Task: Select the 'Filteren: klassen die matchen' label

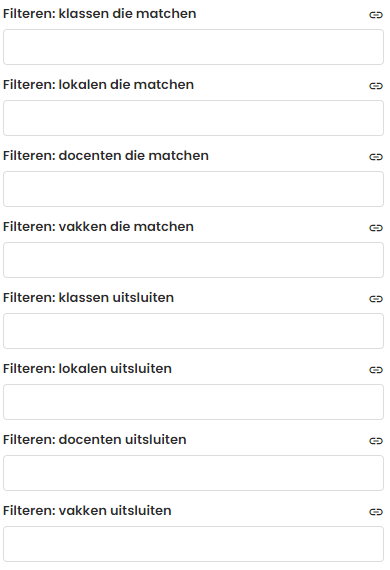Action: pyautogui.click(x=100, y=14)
